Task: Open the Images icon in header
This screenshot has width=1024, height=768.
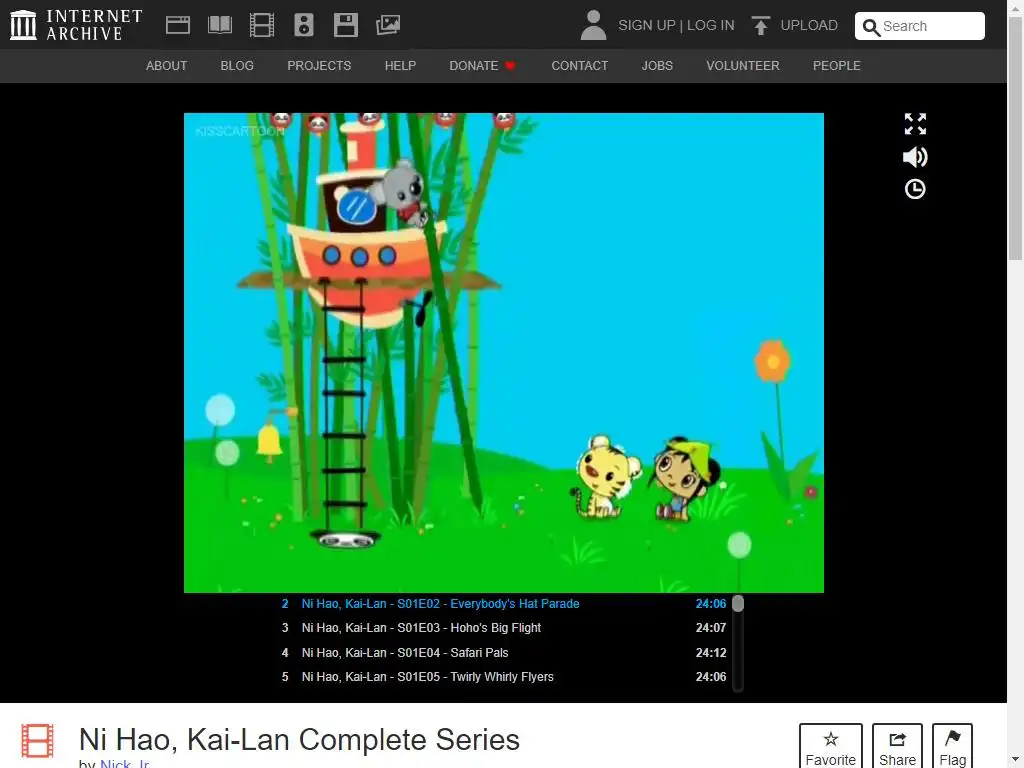Action: point(388,25)
